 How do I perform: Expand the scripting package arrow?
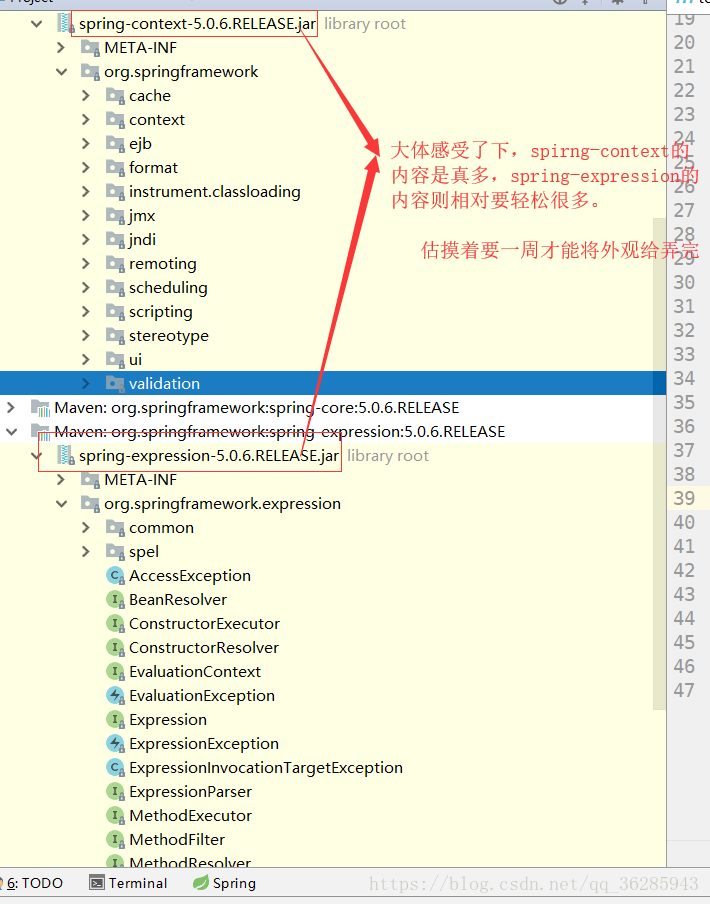(x=86, y=312)
